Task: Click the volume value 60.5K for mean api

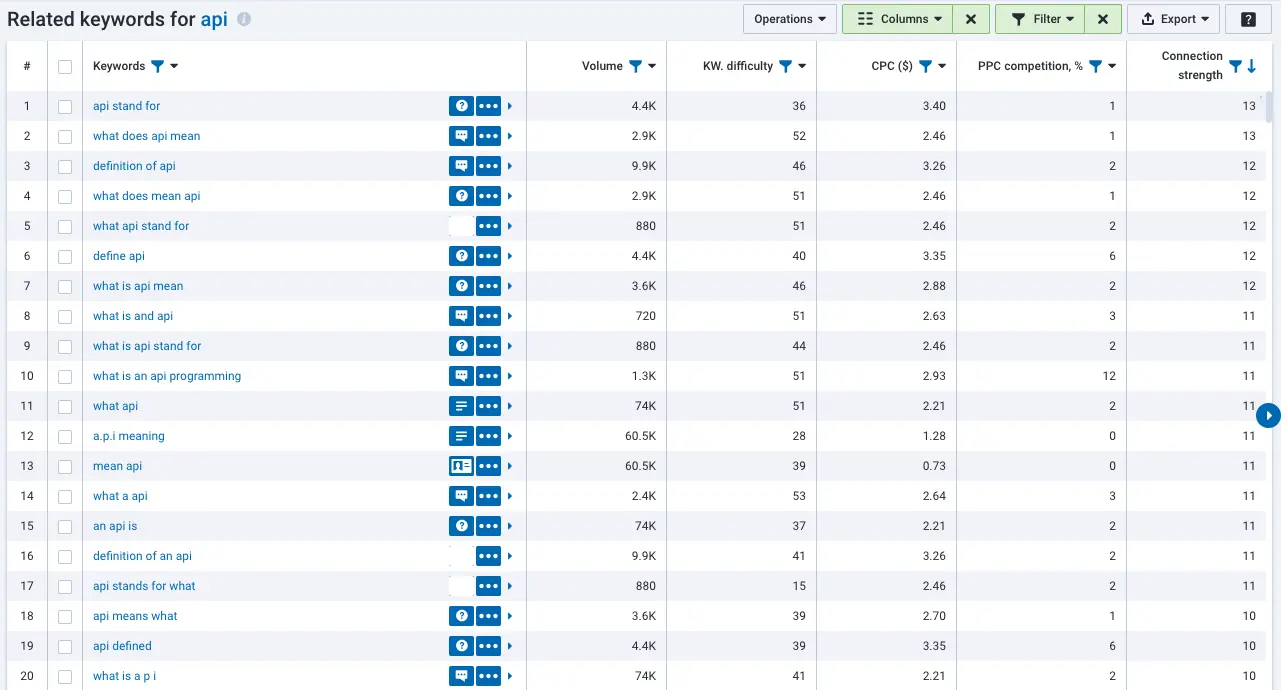Action: pyautogui.click(x=640, y=466)
